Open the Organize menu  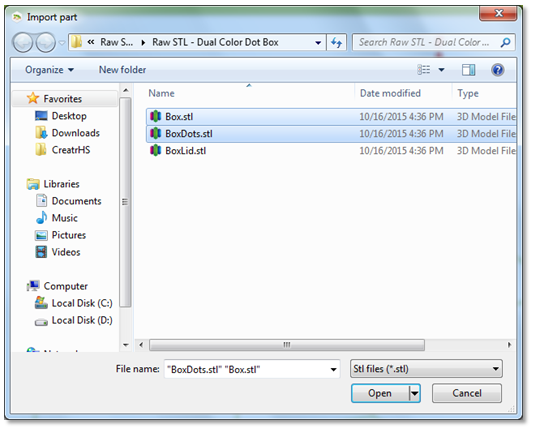coord(49,70)
